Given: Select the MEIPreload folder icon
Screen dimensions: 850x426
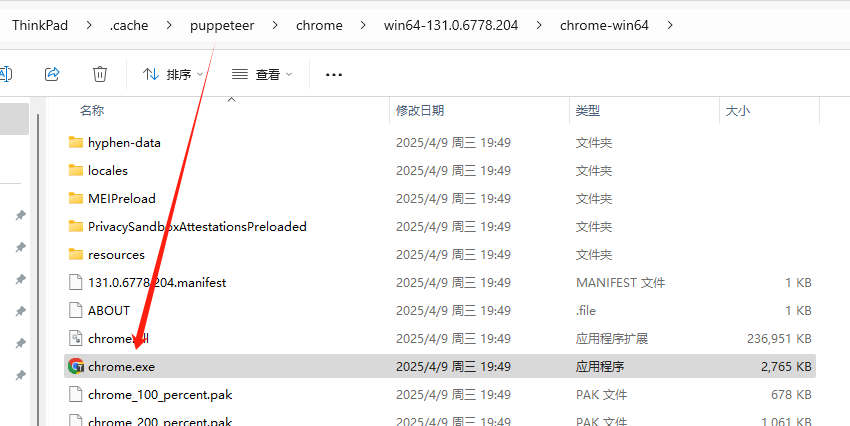Looking at the screenshot, I should tap(76, 198).
